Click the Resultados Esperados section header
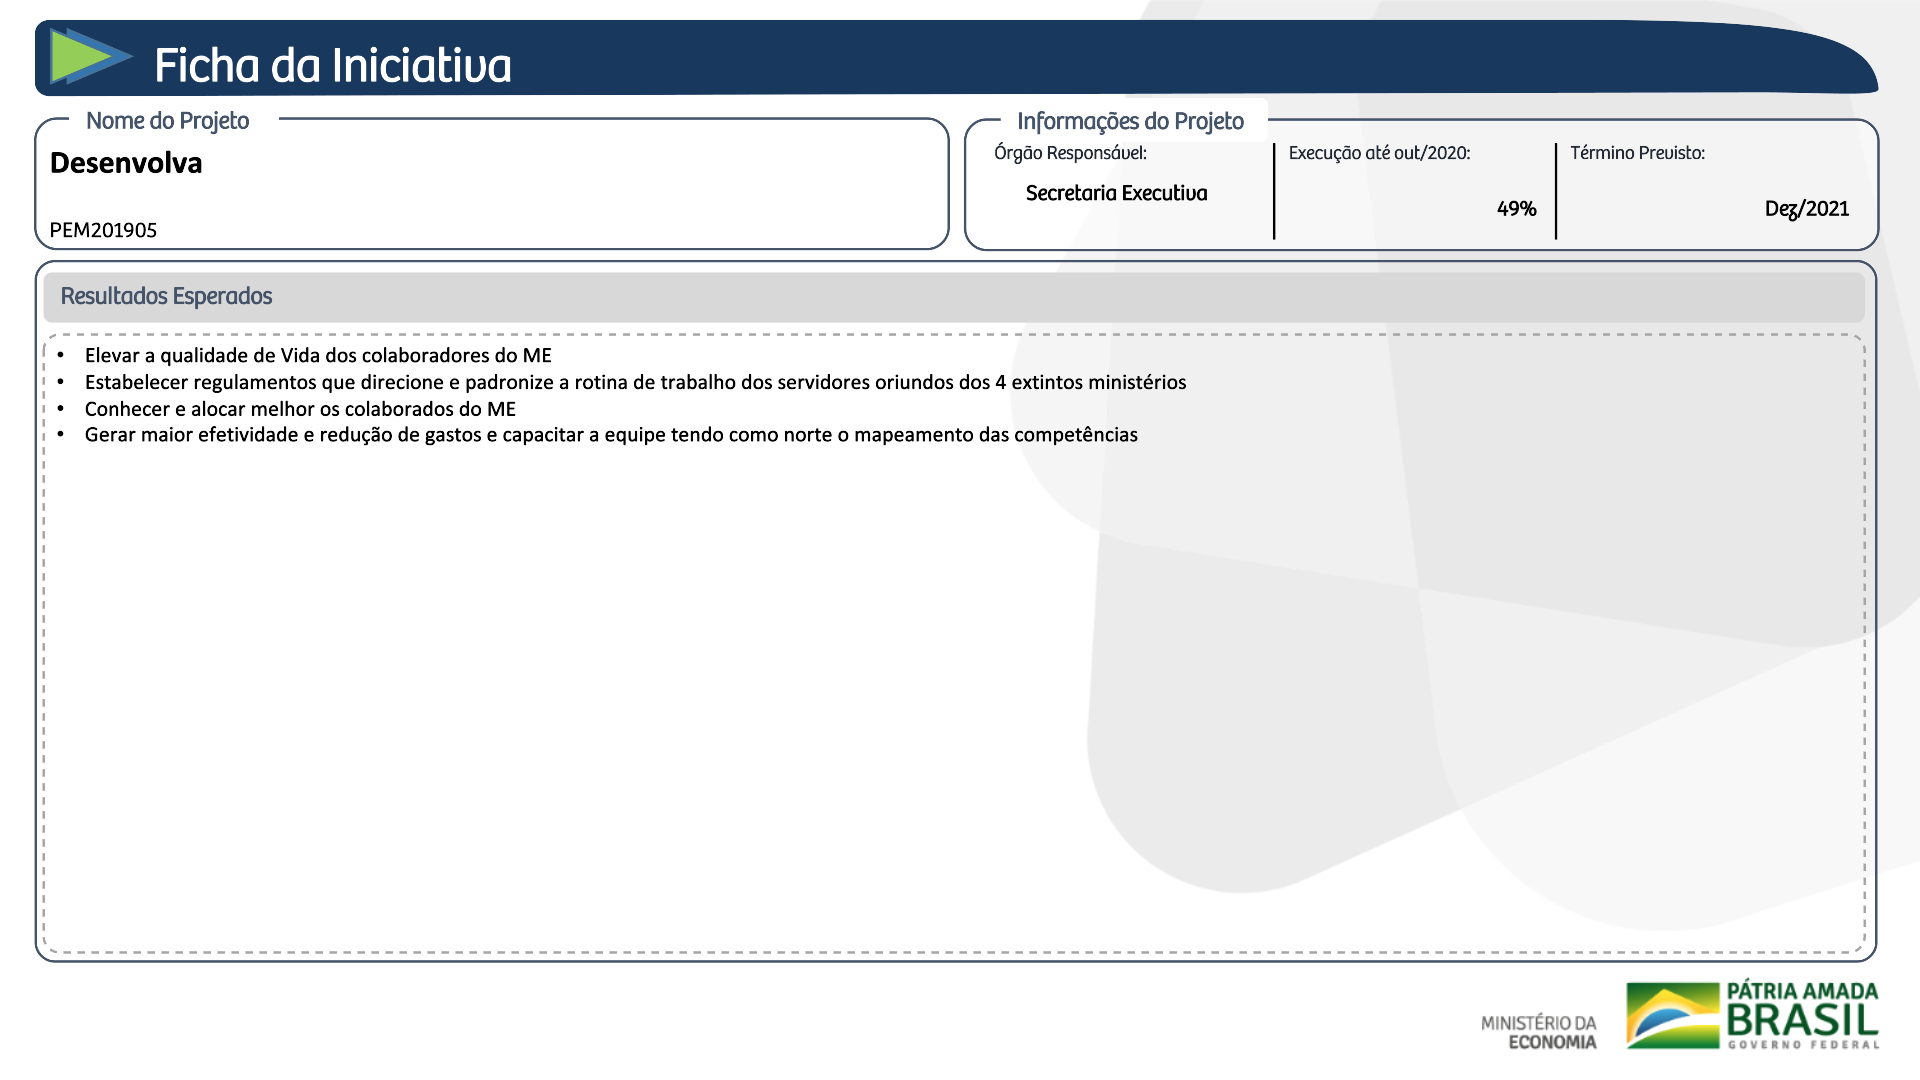This screenshot has height=1080, width=1920. (x=166, y=296)
